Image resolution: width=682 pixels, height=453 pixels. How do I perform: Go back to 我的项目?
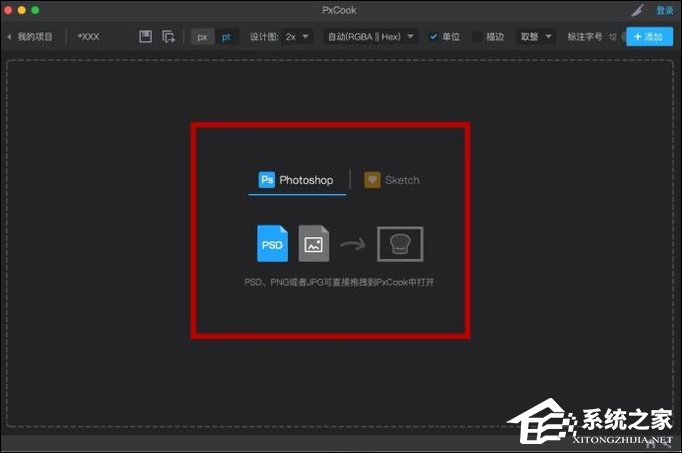[x=30, y=37]
